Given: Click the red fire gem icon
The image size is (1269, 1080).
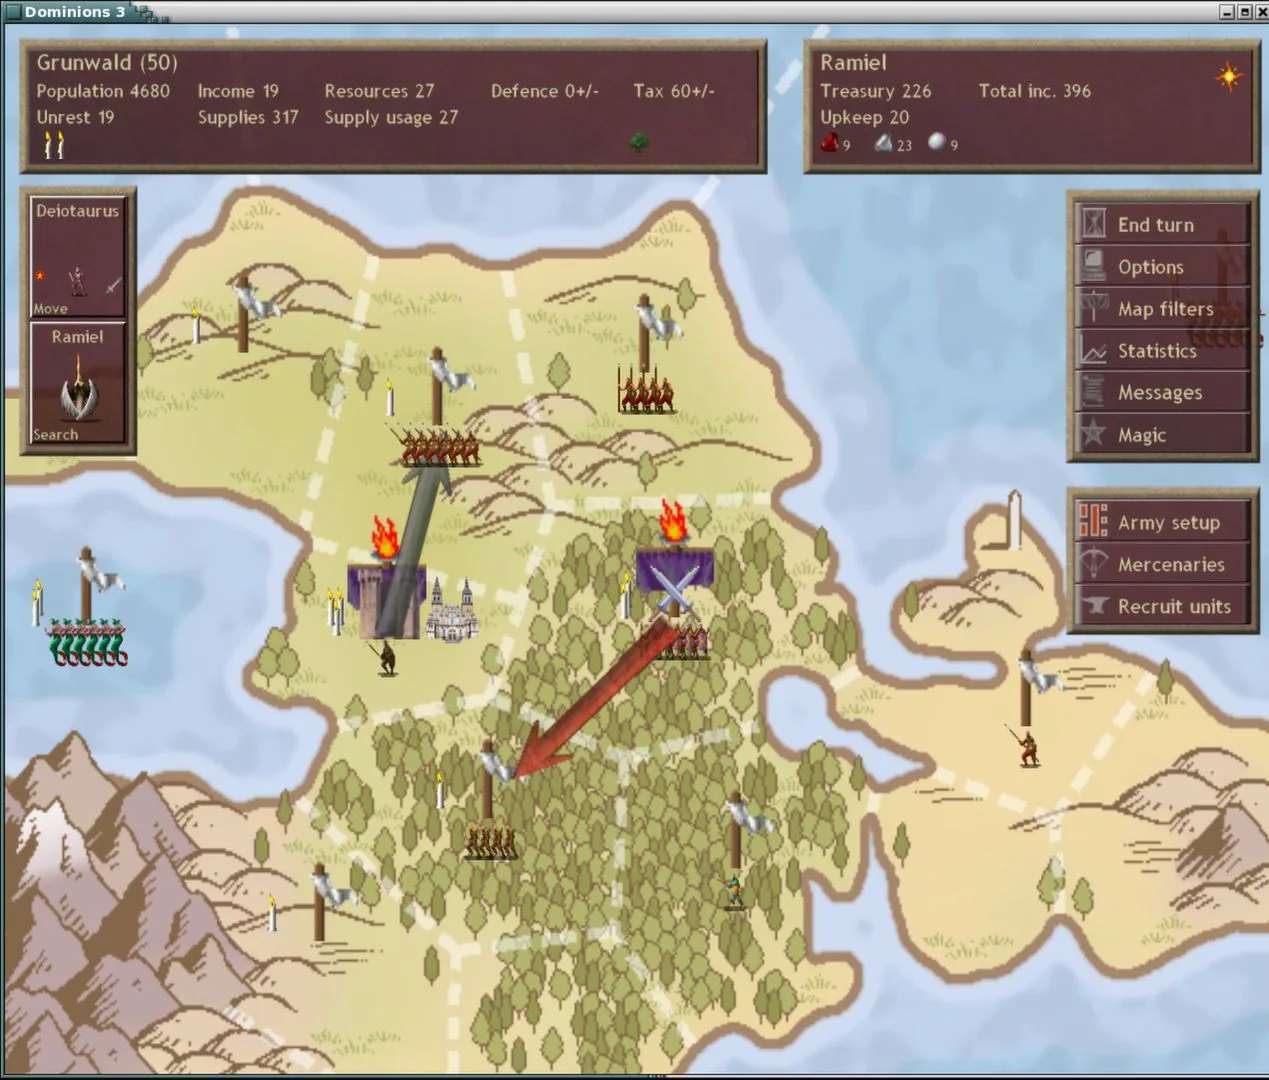Looking at the screenshot, I should click(x=829, y=143).
